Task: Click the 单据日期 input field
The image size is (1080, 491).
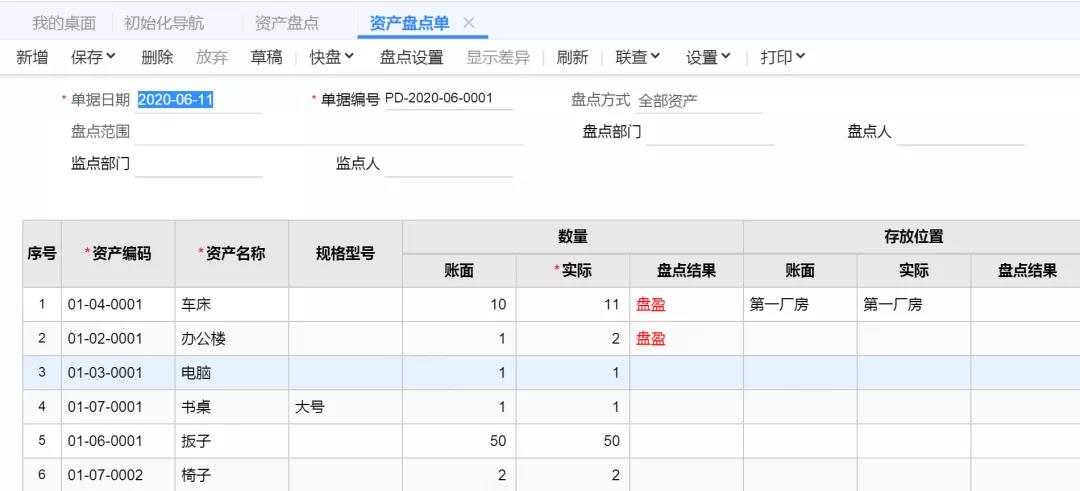Action: tap(198, 100)
